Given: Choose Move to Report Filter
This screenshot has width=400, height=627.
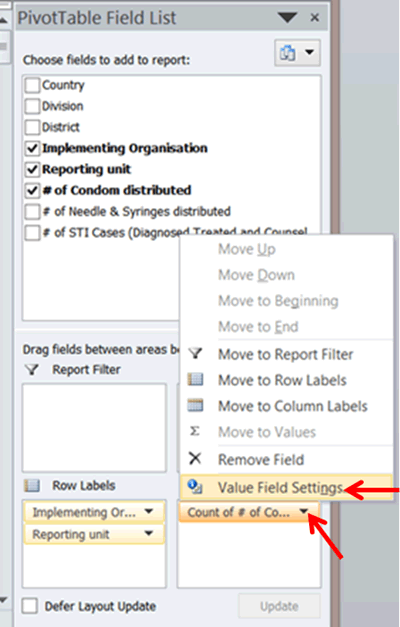Looking at the screenshot, I should (286, 354).
